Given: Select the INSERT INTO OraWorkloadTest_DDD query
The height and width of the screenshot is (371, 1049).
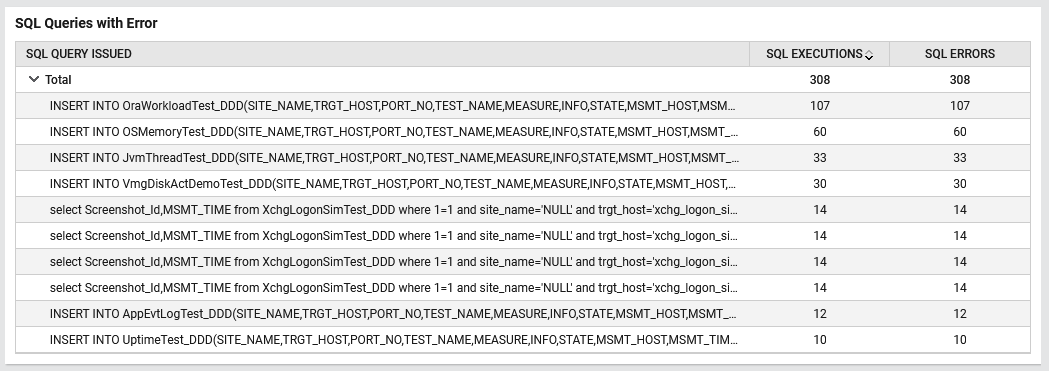Looking at the screenshot, I should (x=393, y=106).
